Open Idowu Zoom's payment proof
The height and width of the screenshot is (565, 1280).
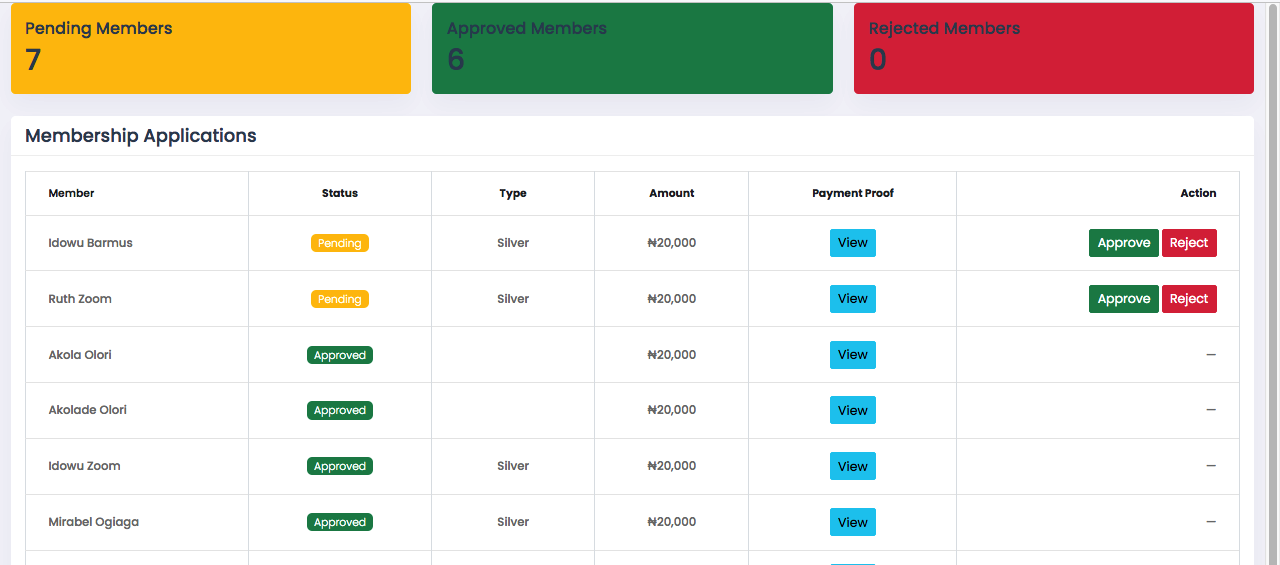tap(852, 466)
